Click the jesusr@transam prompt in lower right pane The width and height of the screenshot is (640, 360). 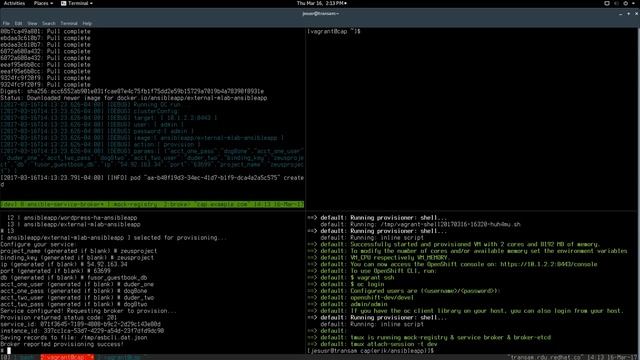(371, 351)
